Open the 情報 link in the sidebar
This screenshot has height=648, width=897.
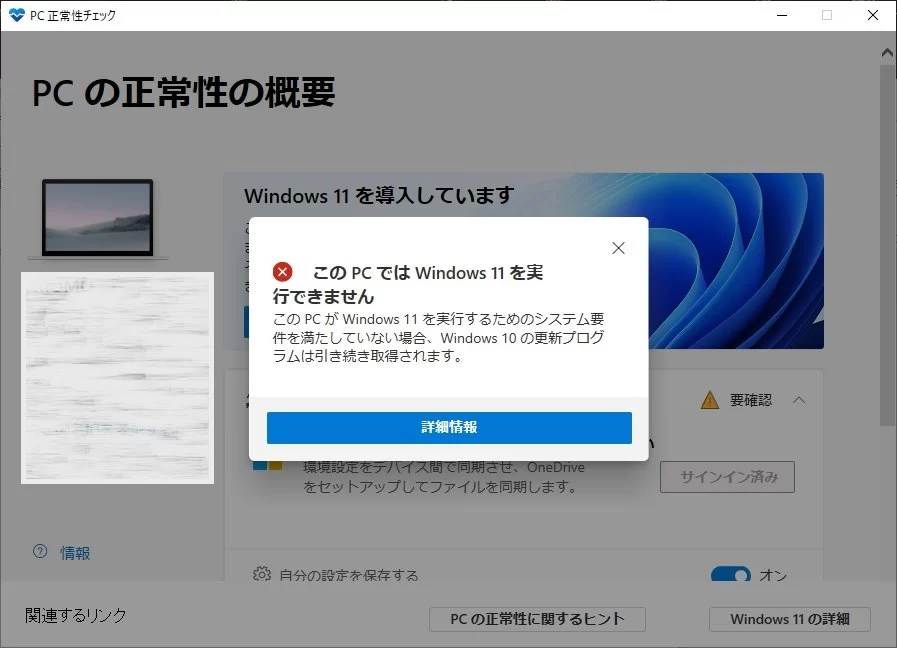pyautogui.click(x=75, y=553)
